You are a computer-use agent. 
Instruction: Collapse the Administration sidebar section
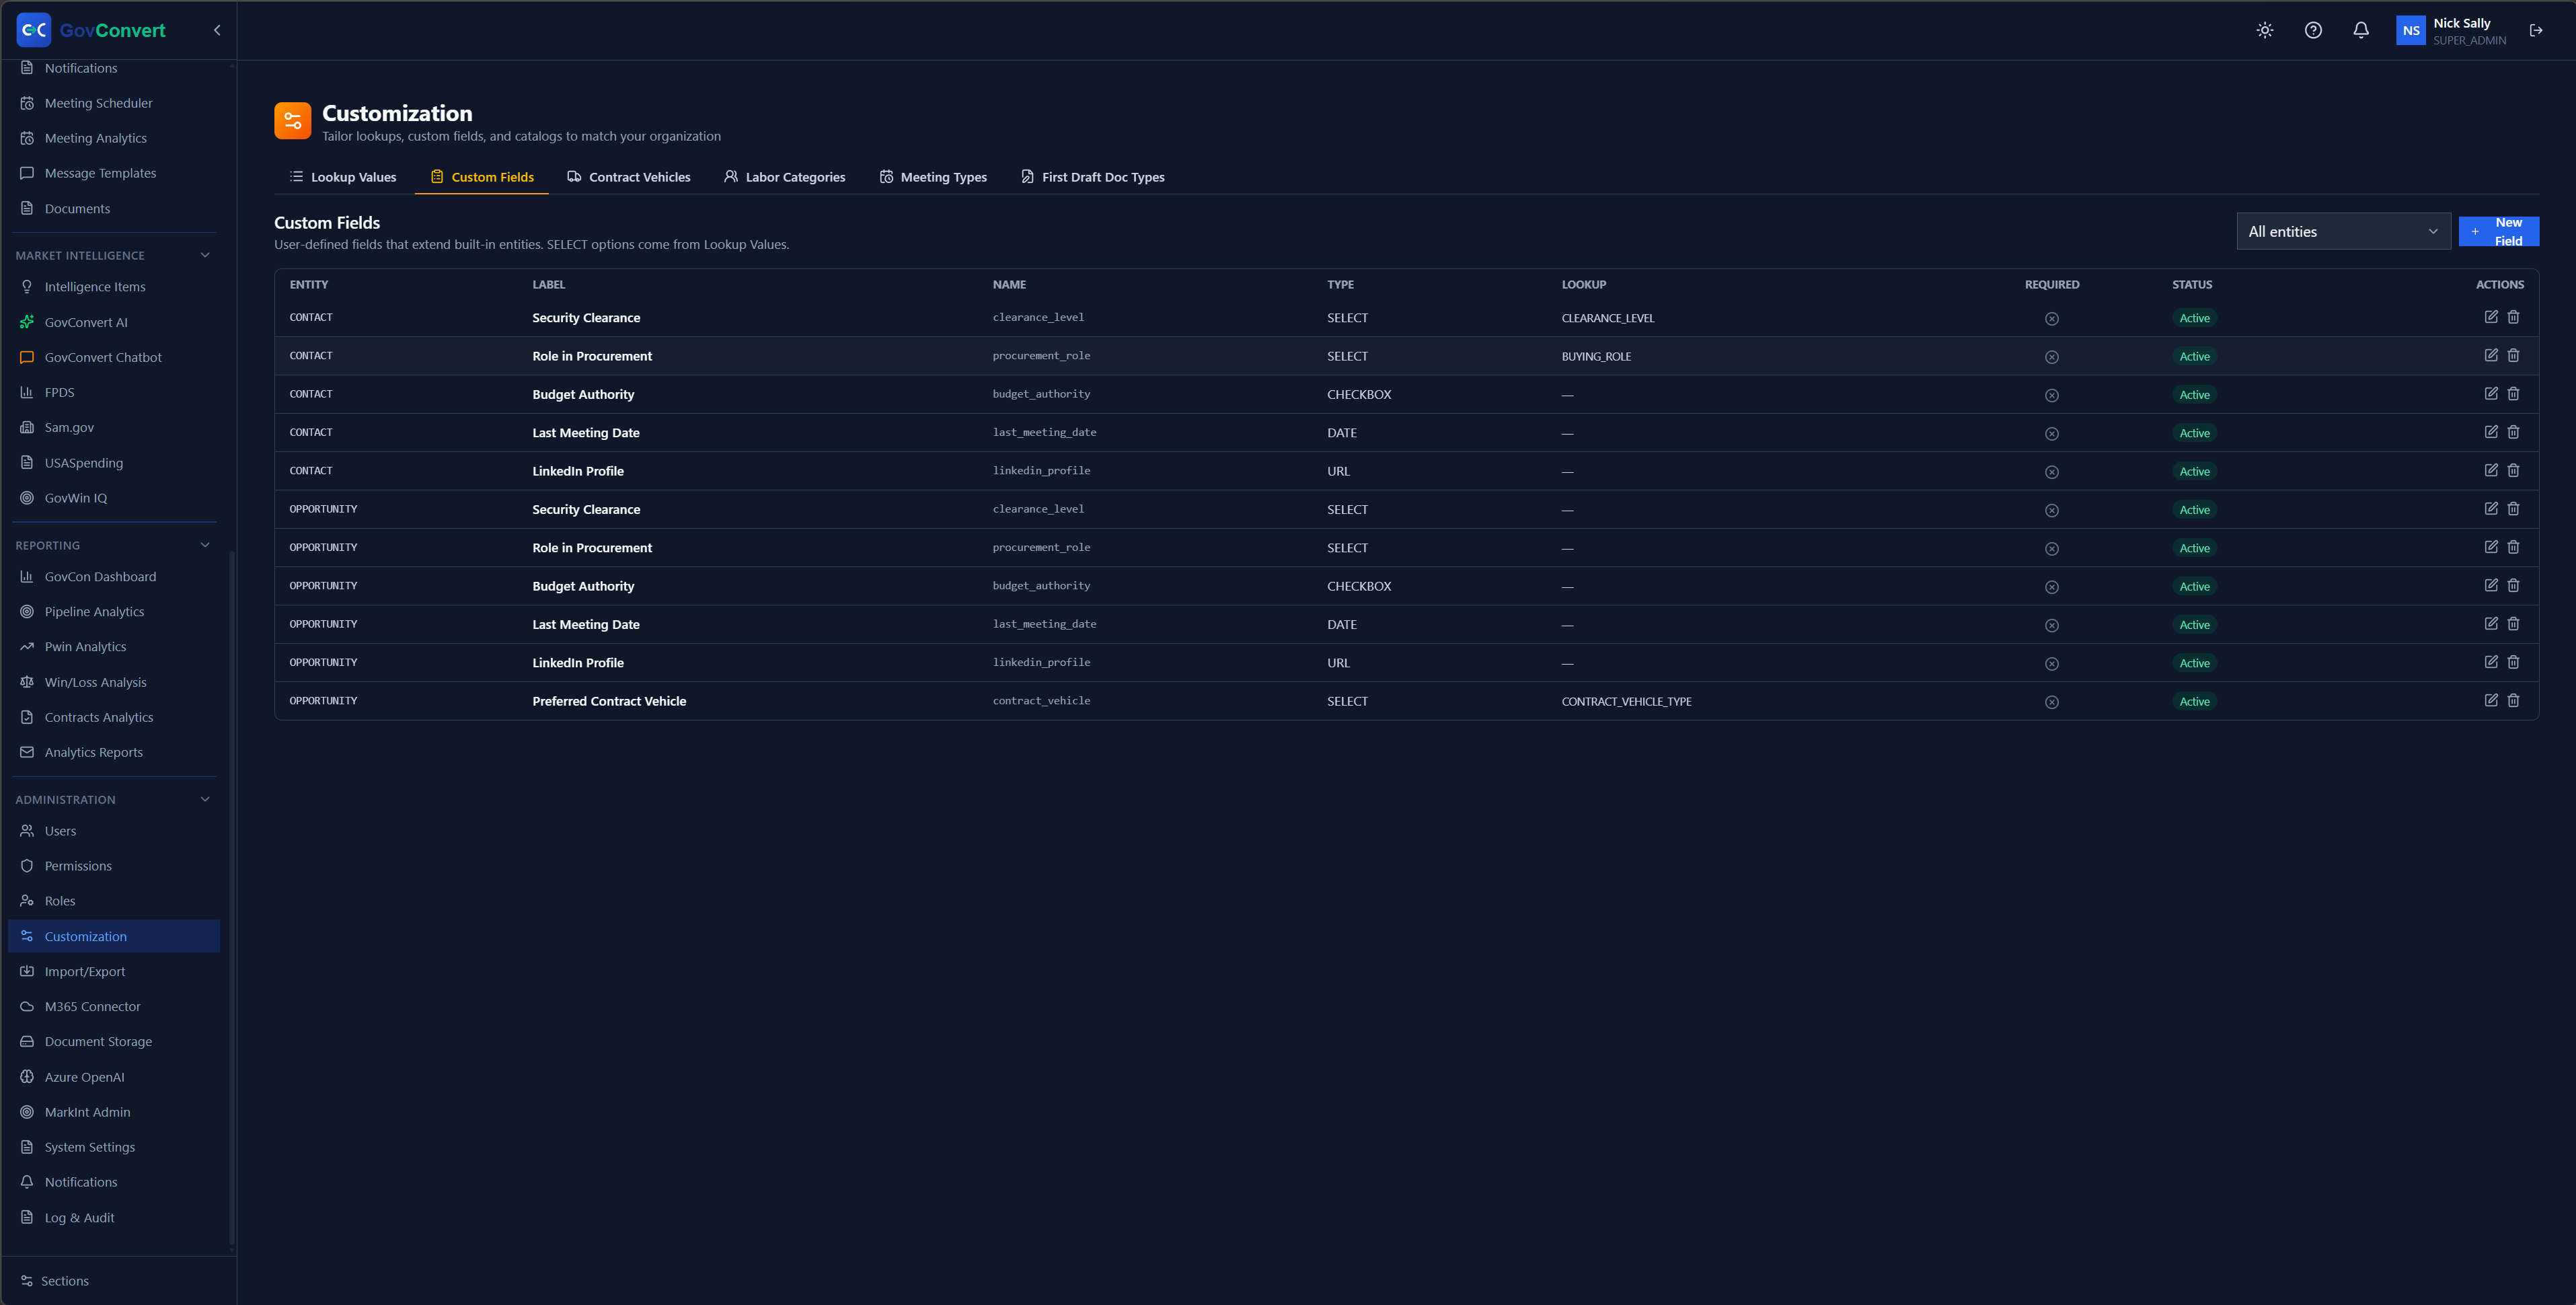click(x=205, y=799)
